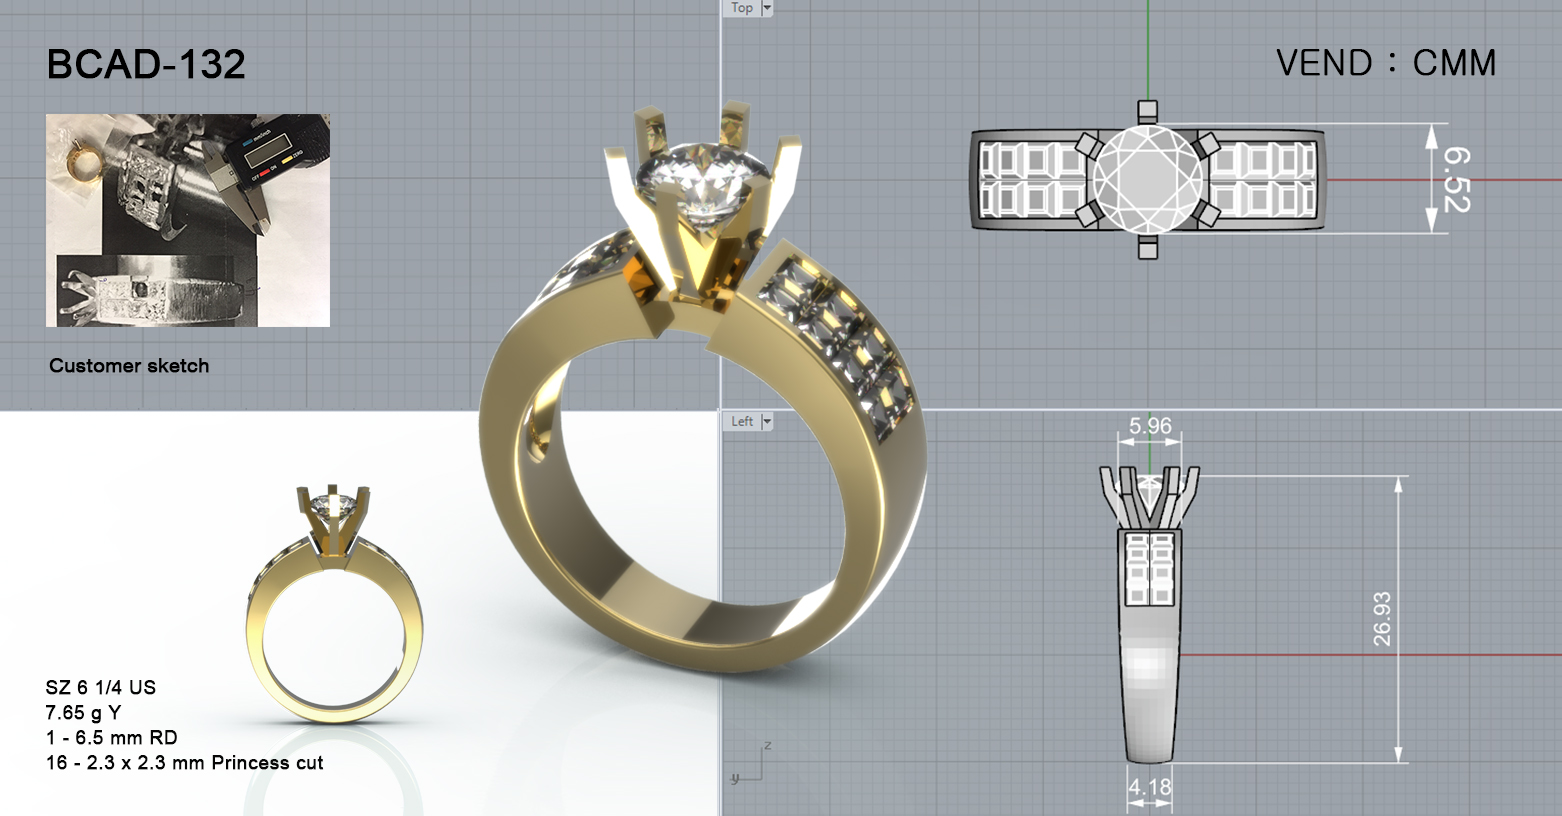Open the Left viewport dropdown arrow
The image size is (1562, 816).
767,422
